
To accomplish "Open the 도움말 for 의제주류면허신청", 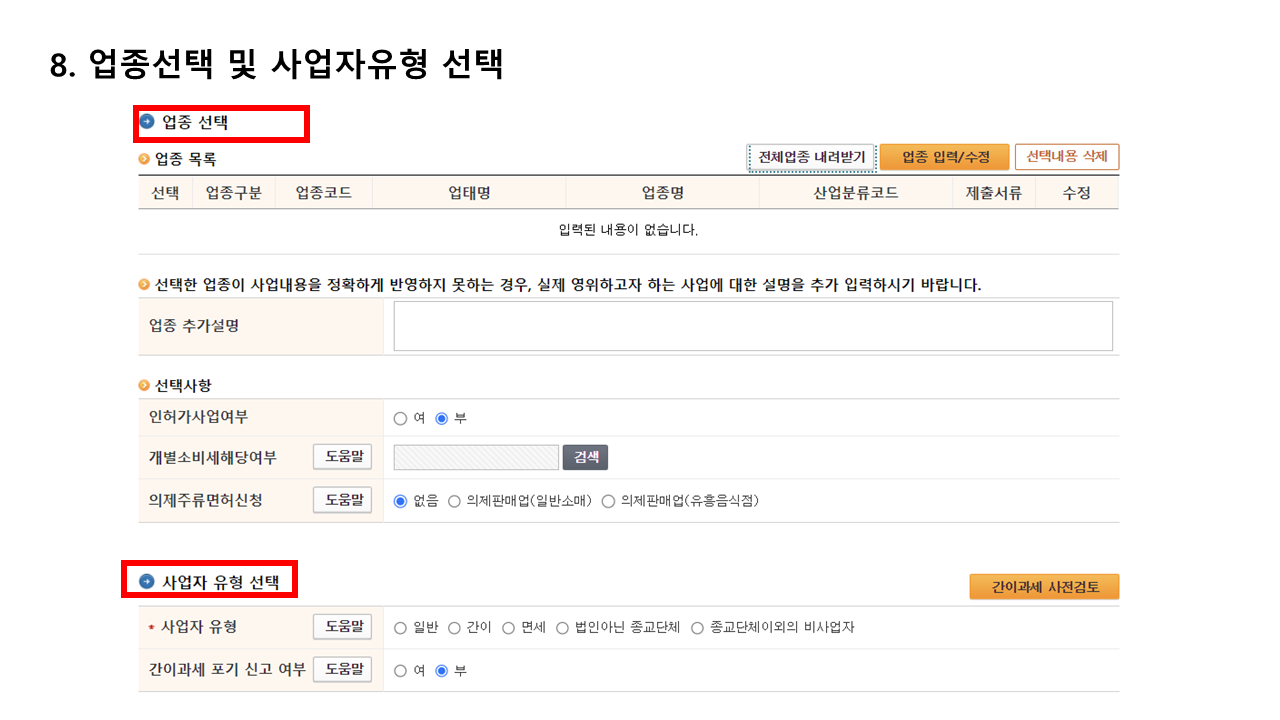I will pos(342,499).
